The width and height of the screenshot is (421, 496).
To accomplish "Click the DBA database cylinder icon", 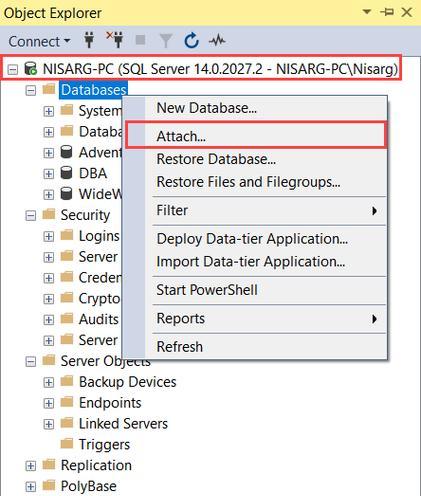I will coord(66,173).
